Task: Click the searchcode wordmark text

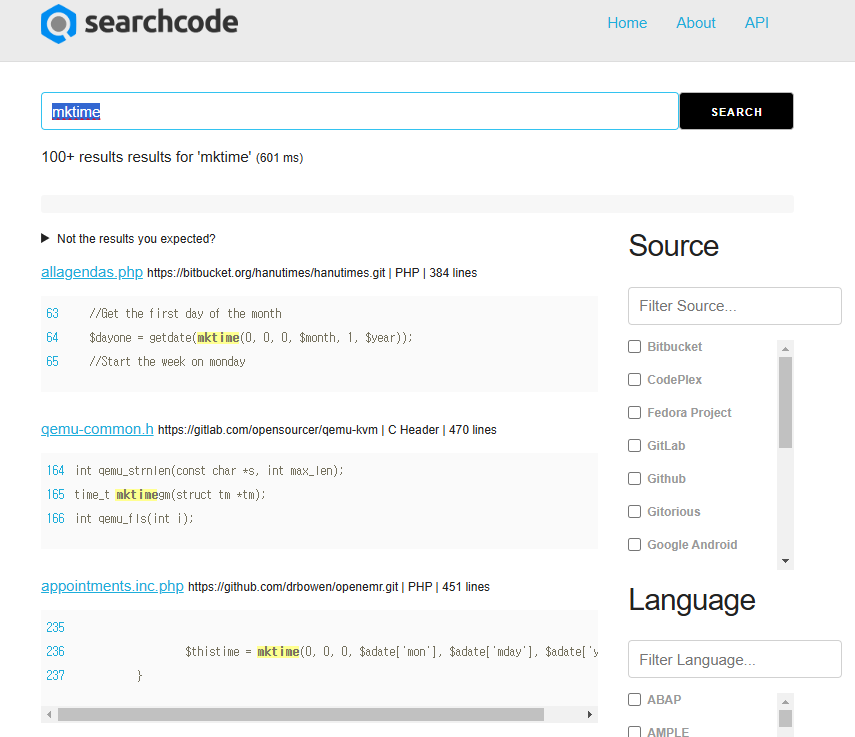Action: [x=161, y=22]
